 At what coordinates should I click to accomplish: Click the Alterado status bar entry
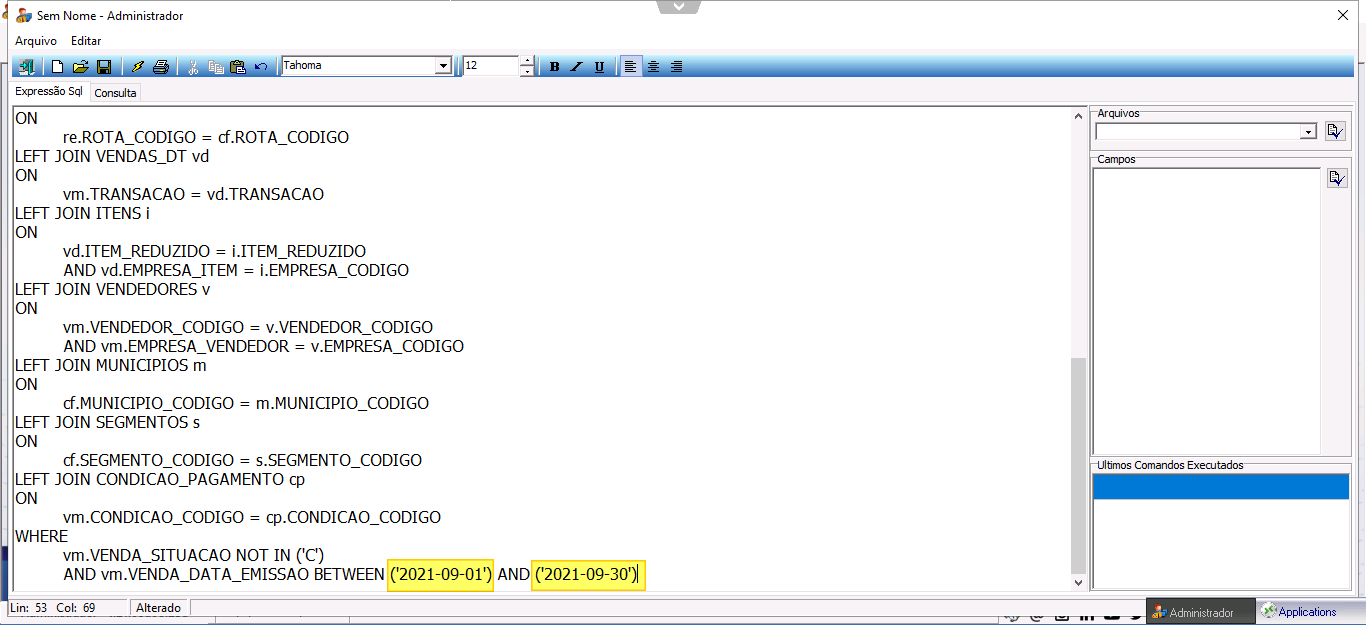click(159, 607)
